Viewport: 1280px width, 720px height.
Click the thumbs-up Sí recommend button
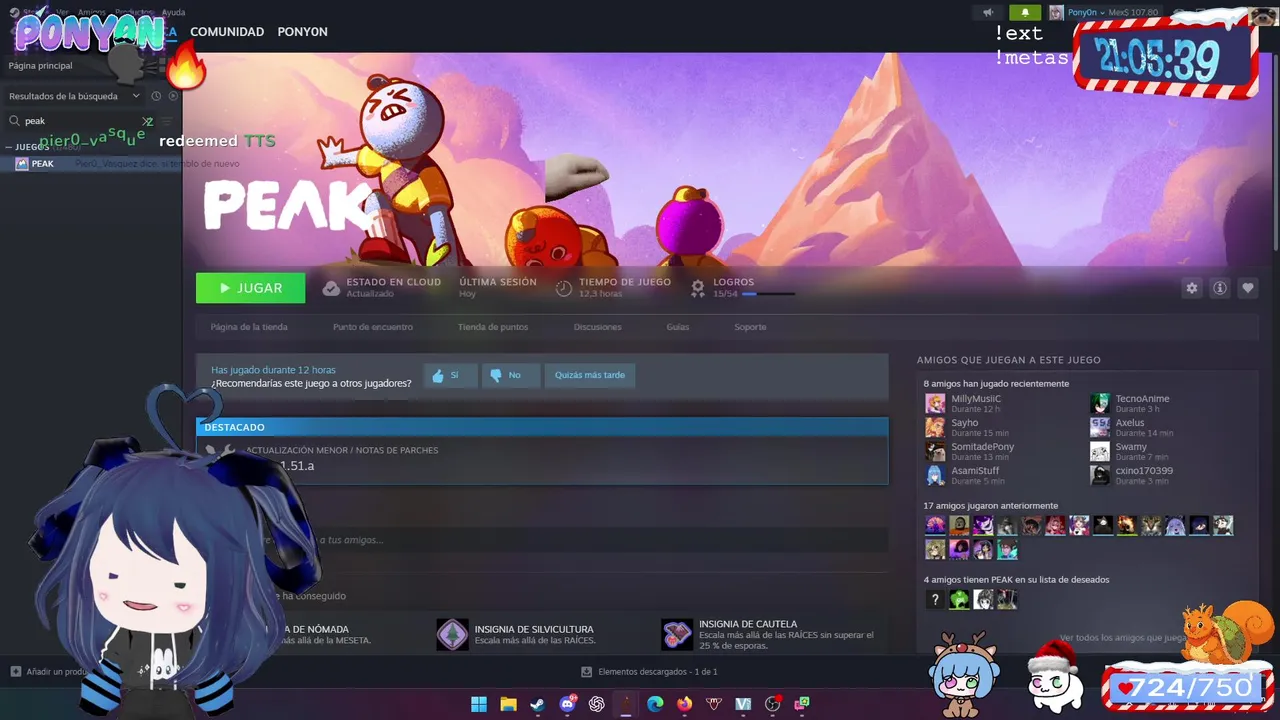[450, 375]
